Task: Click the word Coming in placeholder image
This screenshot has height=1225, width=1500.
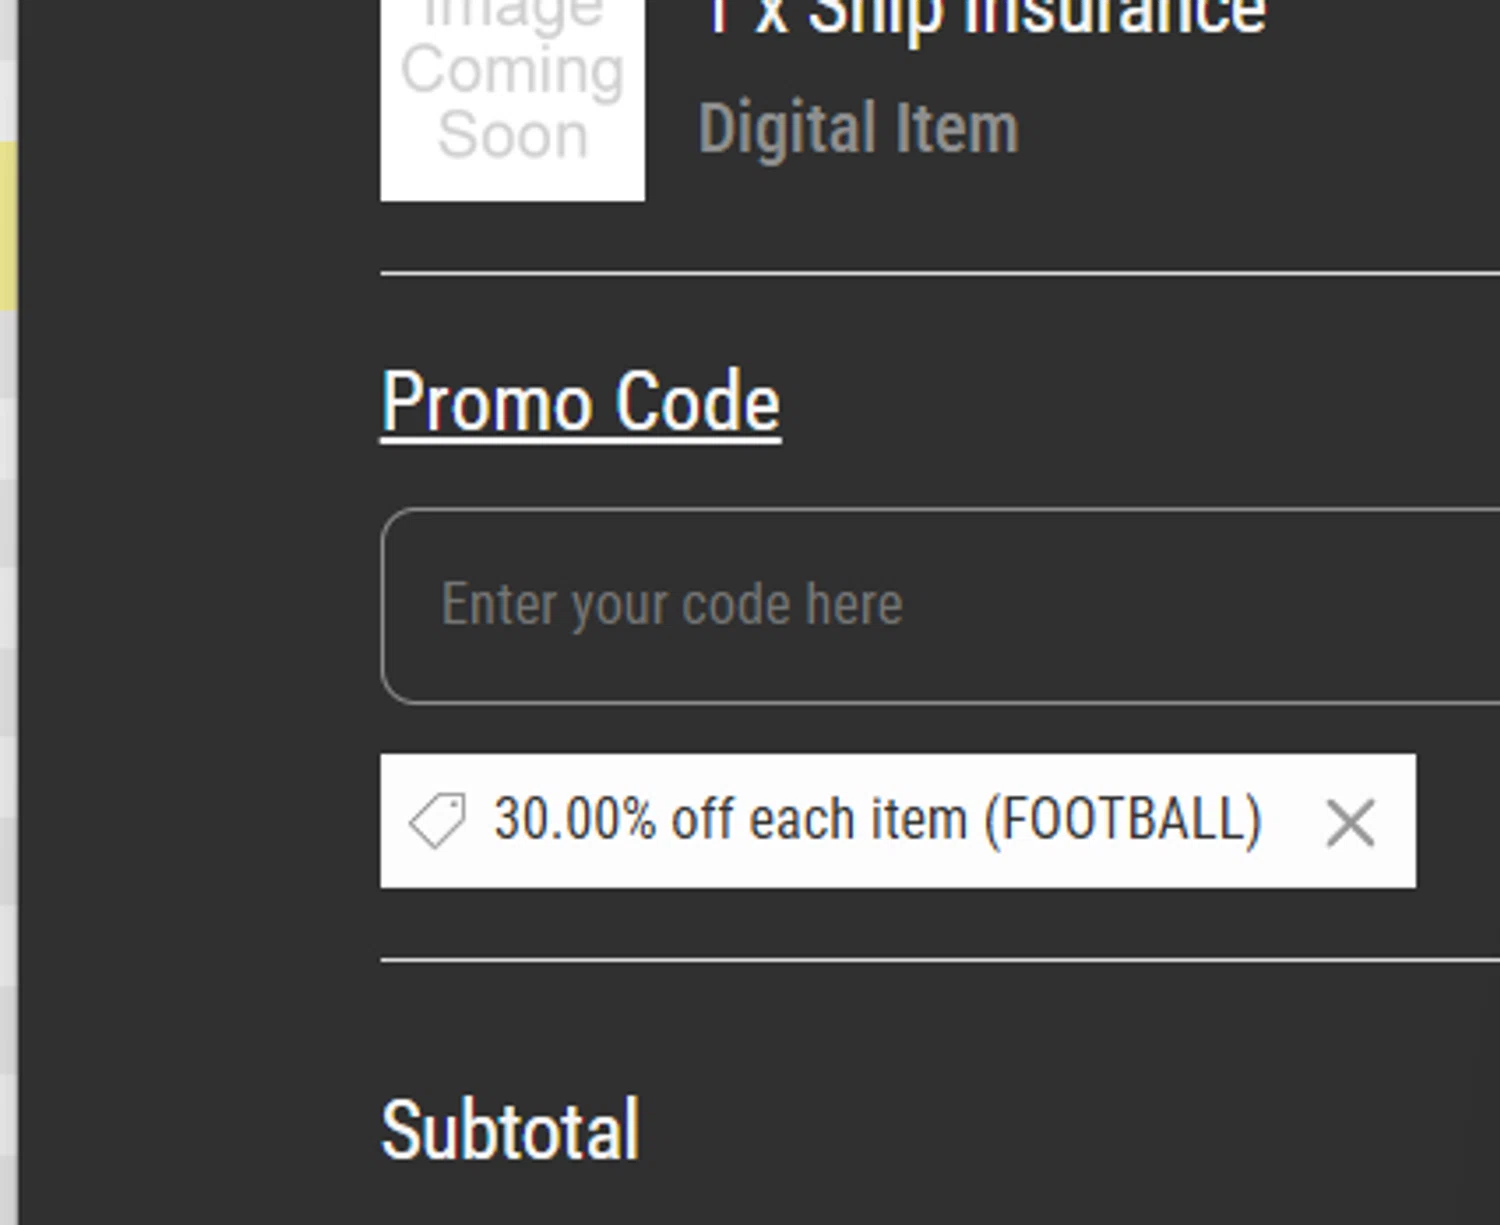Action: point(512,70)
